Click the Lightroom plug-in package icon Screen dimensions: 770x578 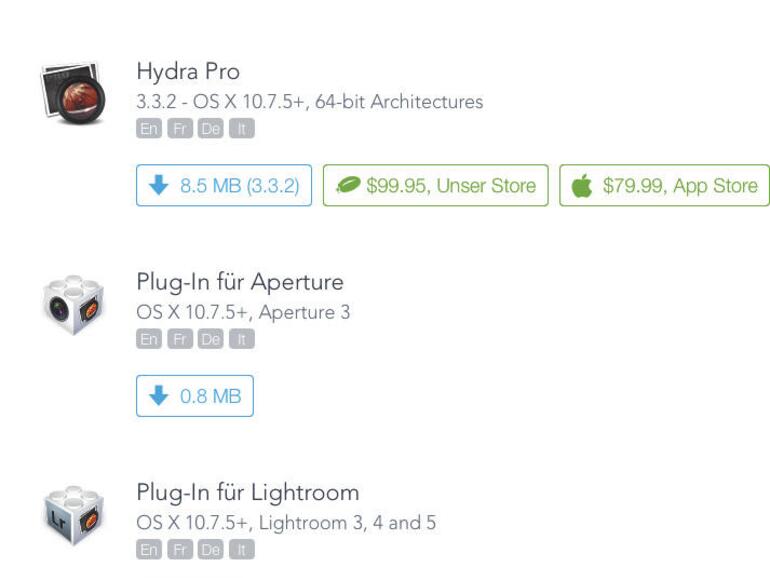pyautogui.click(x=74, y=513)
